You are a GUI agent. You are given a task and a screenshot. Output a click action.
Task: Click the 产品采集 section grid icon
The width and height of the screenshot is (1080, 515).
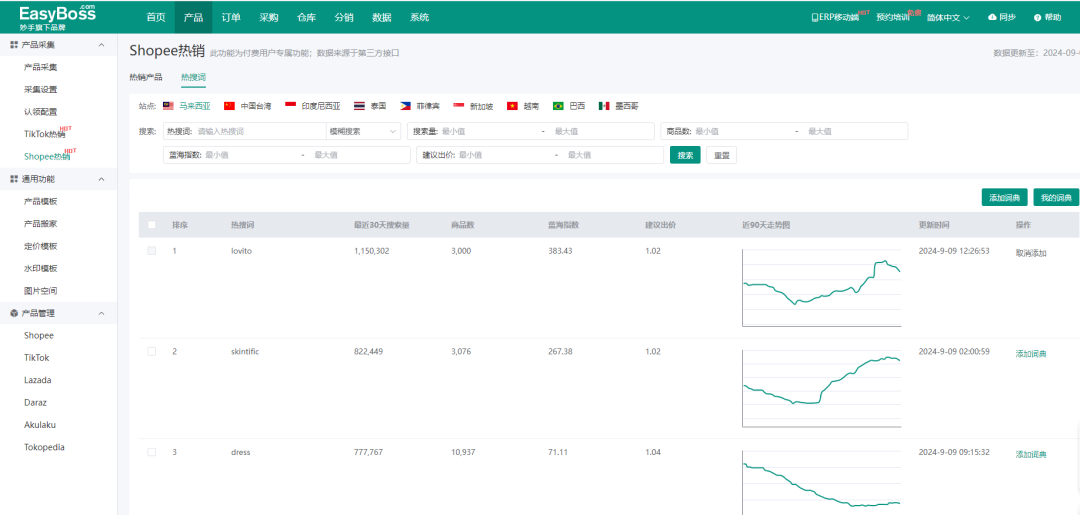14,45
